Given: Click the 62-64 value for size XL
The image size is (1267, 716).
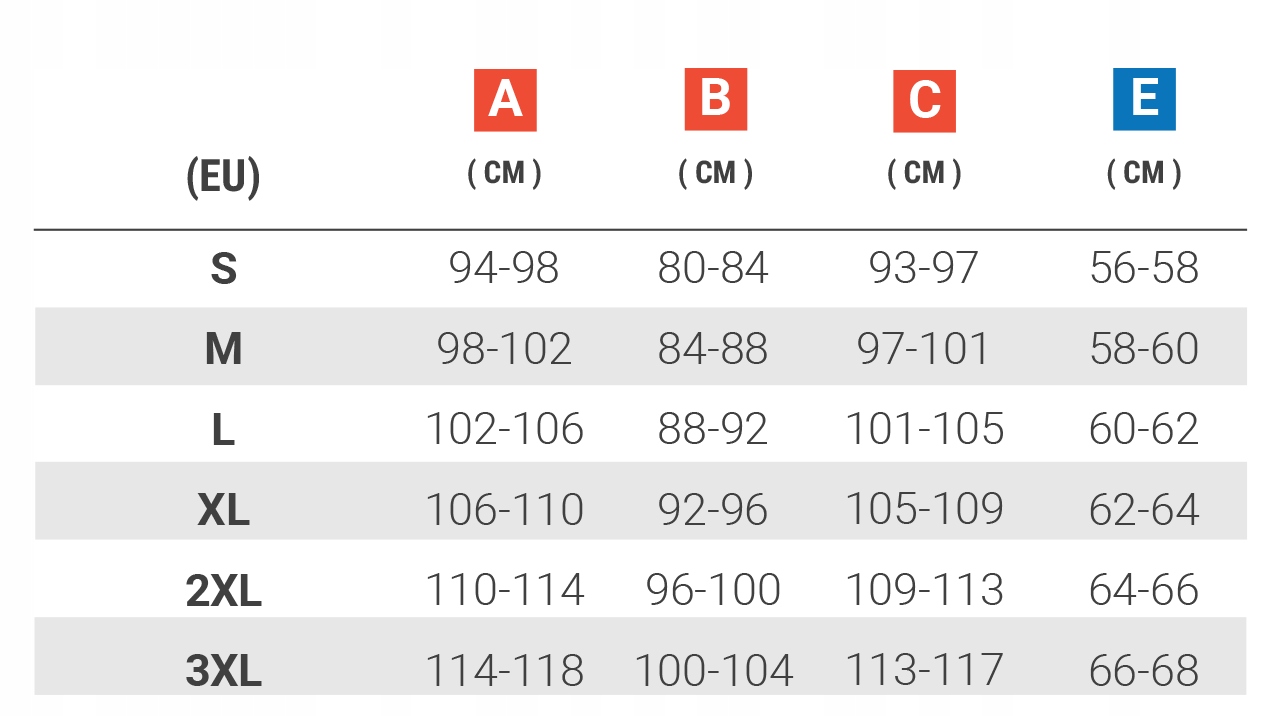Looking at the screenshot, I should pos(1144,509).
